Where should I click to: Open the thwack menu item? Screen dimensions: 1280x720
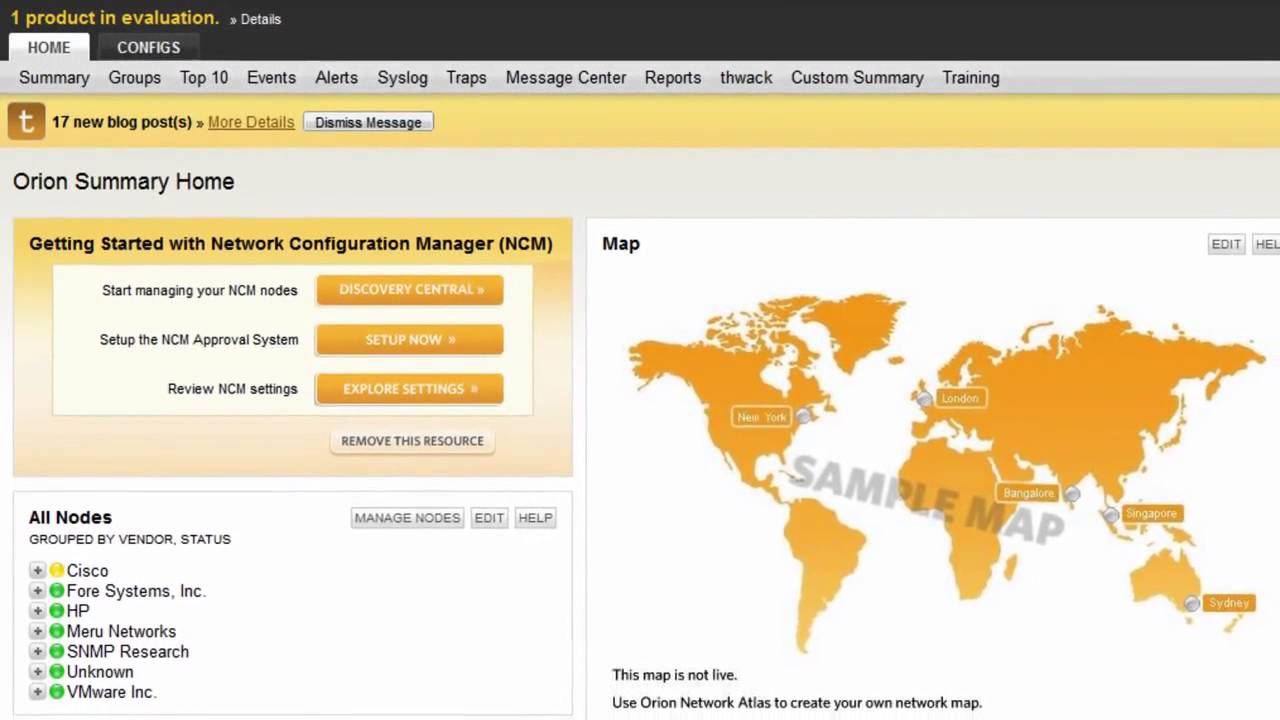[746, 77]
